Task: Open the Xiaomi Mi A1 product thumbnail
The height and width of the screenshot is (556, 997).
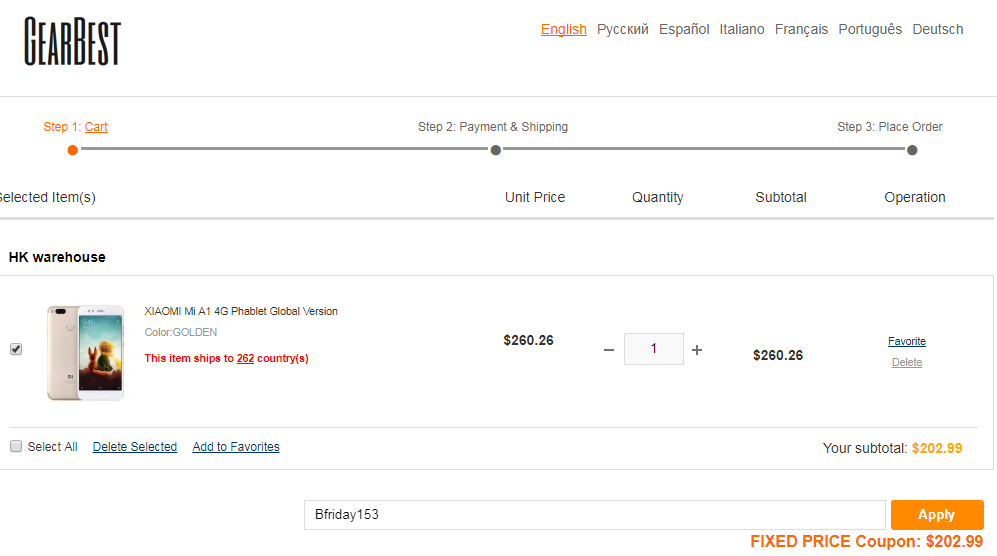Action: (x=85, y=352)
